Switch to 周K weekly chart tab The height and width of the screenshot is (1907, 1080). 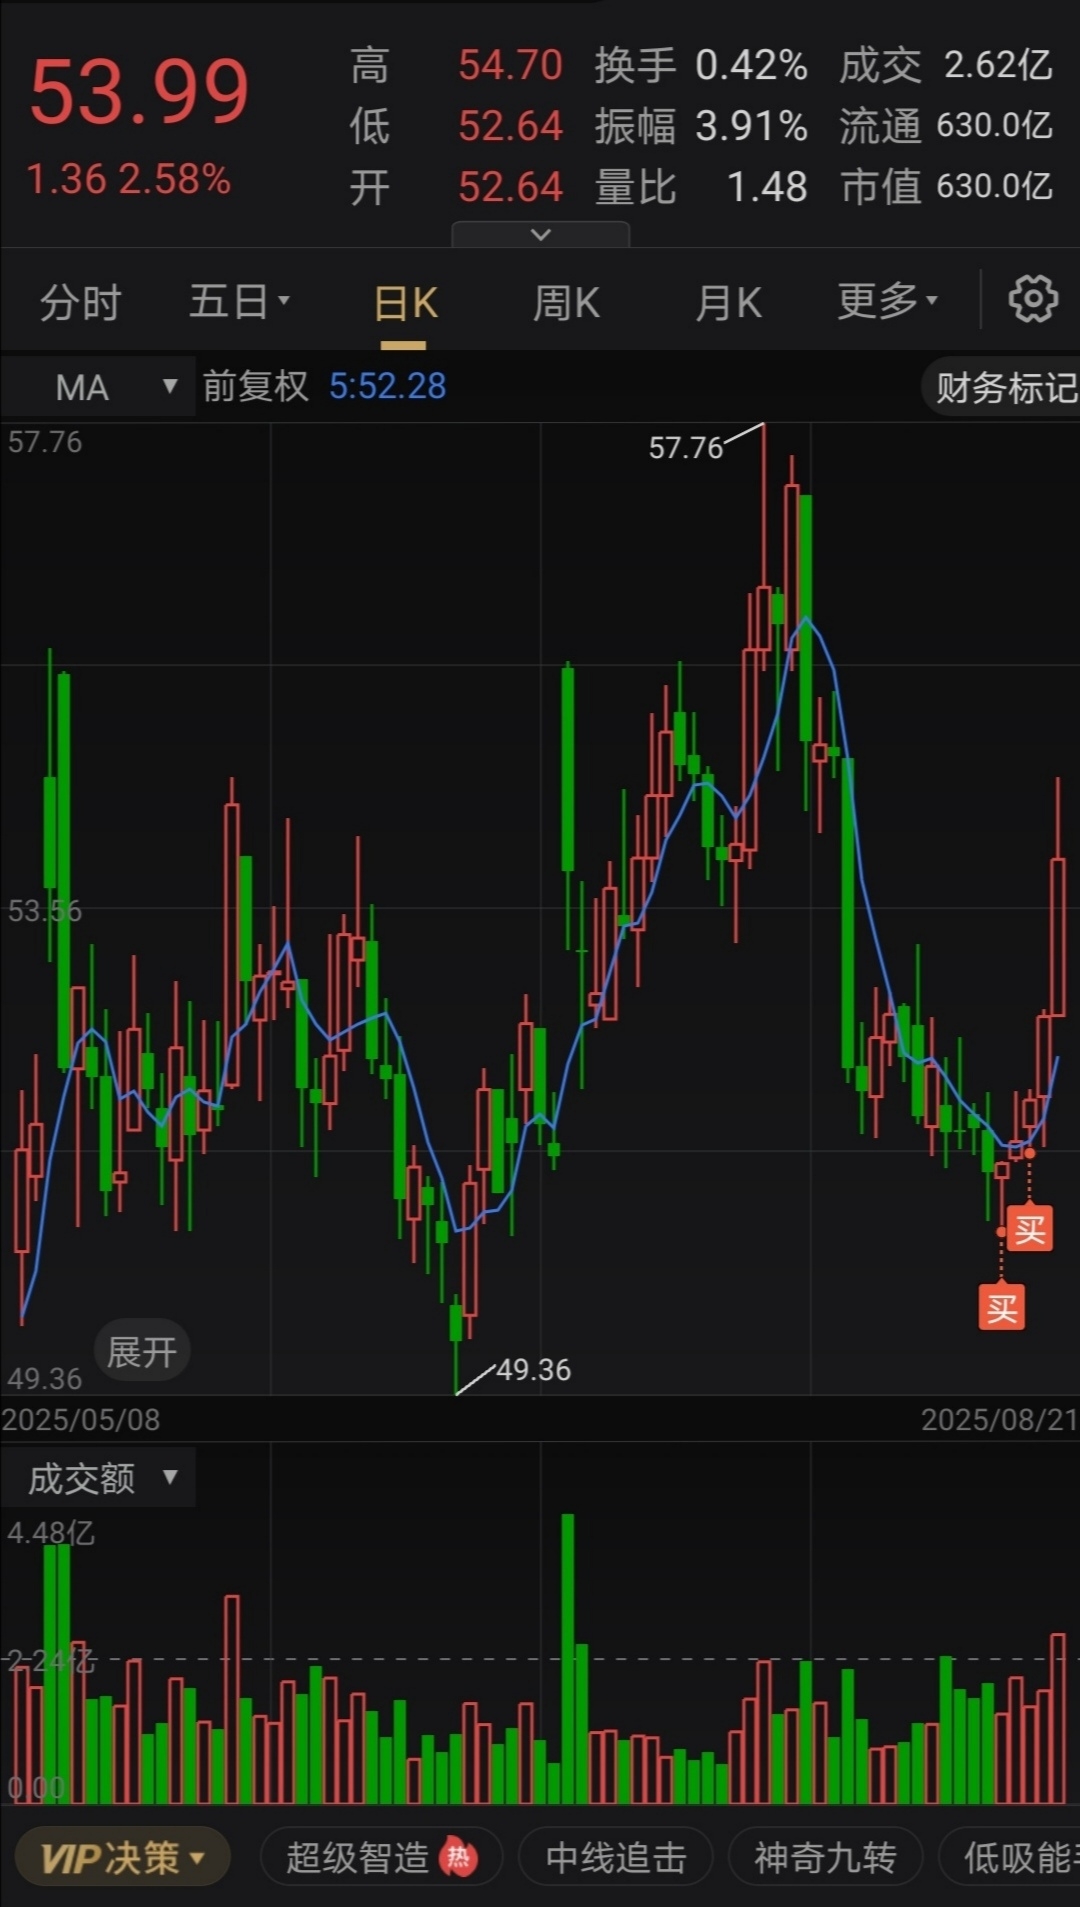click(566, 303)
